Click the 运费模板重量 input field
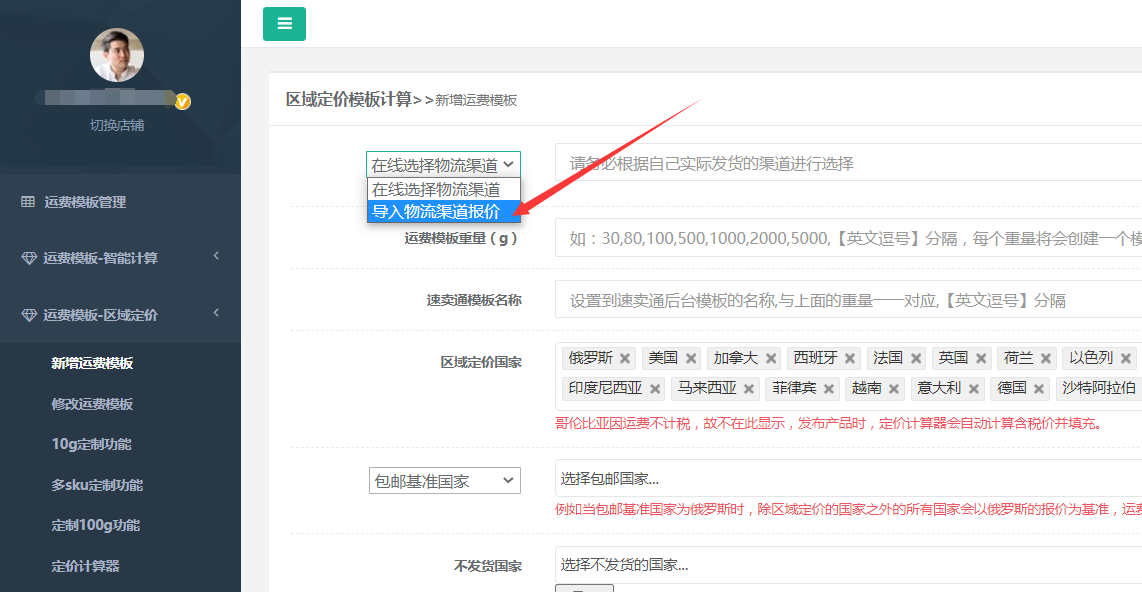The width and height of the screenshot is (1142, 592). (848, 238)
